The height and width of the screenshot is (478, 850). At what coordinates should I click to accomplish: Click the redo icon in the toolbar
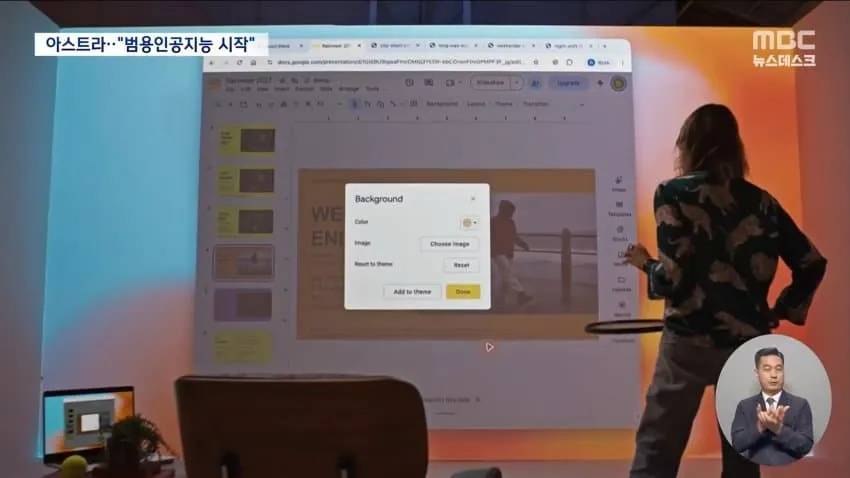point(271,105)
